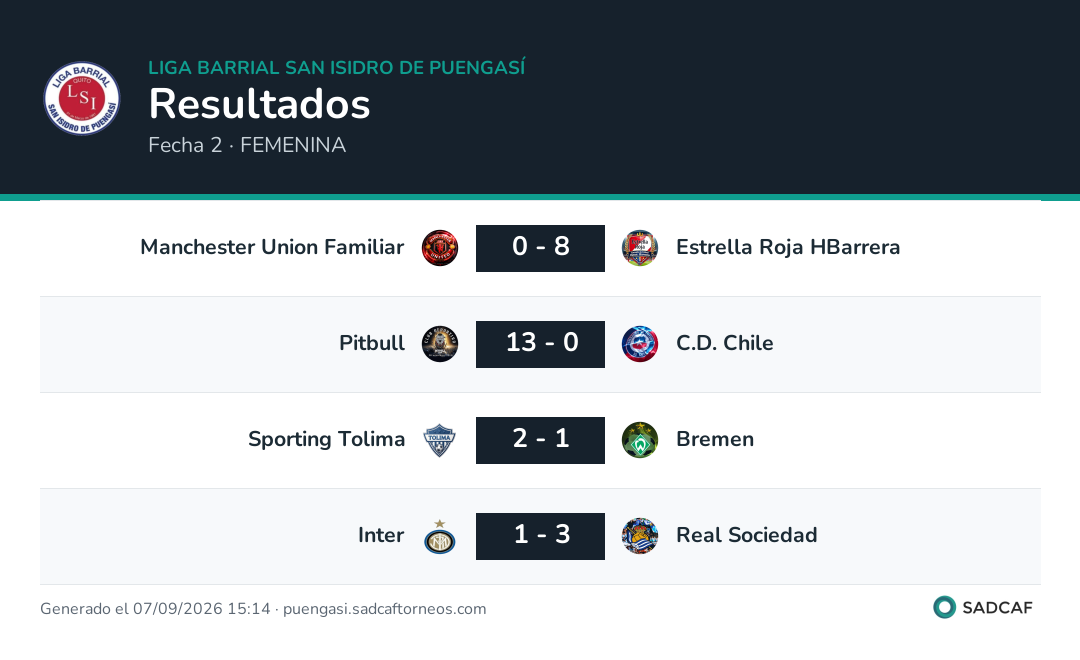Open the Real Sociedad team name
The height and width of the screenshot is (660, 1080).
click(x=747, y=535)
